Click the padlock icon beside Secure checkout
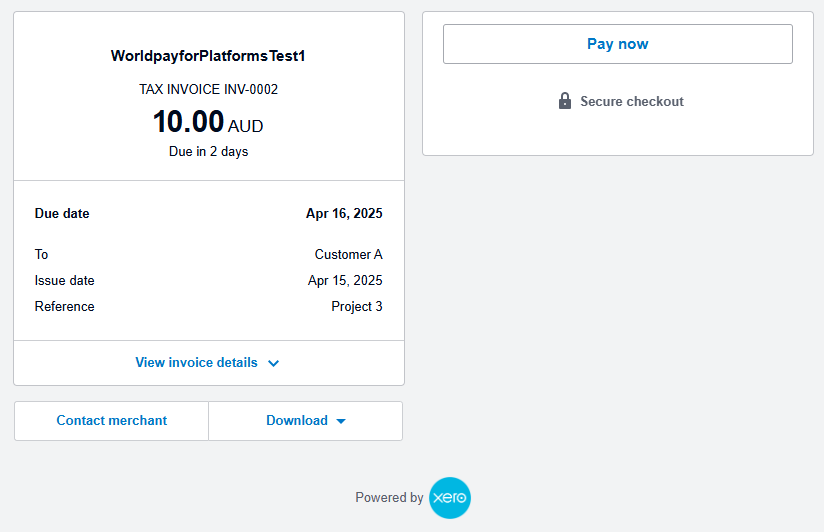The height and width of the screenshot is (532, 824). (565, 101)
